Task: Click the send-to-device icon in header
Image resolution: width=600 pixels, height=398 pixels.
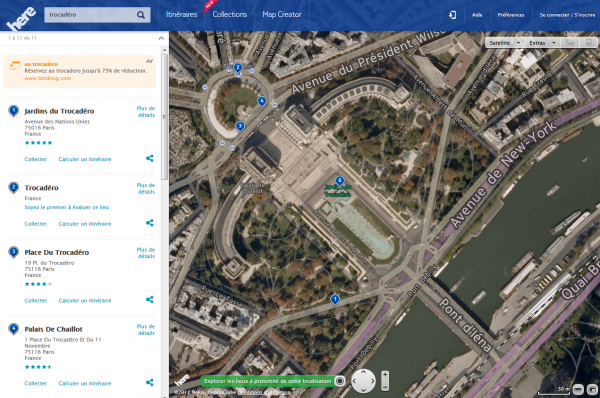Action: 452,15
